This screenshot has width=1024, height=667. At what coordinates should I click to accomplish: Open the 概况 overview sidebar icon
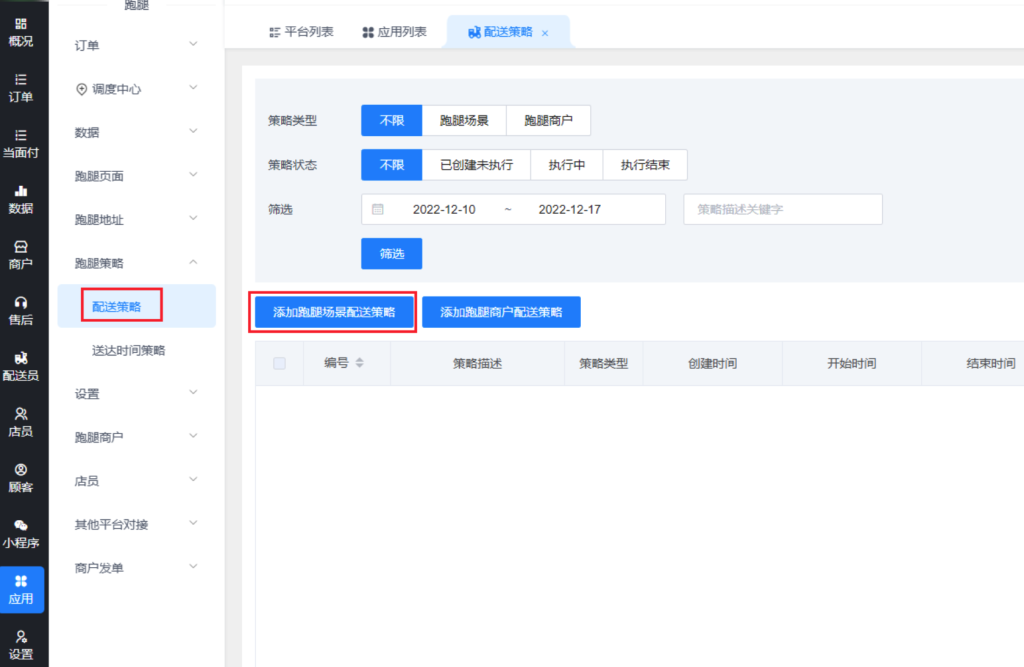(x=21, y=31)
